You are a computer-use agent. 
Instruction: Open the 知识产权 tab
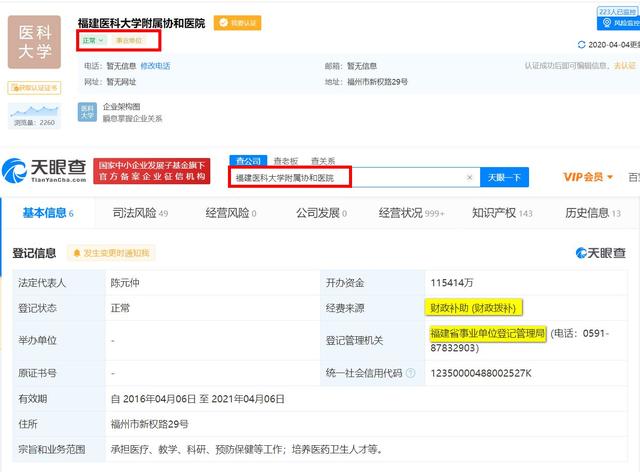point(502,213)
